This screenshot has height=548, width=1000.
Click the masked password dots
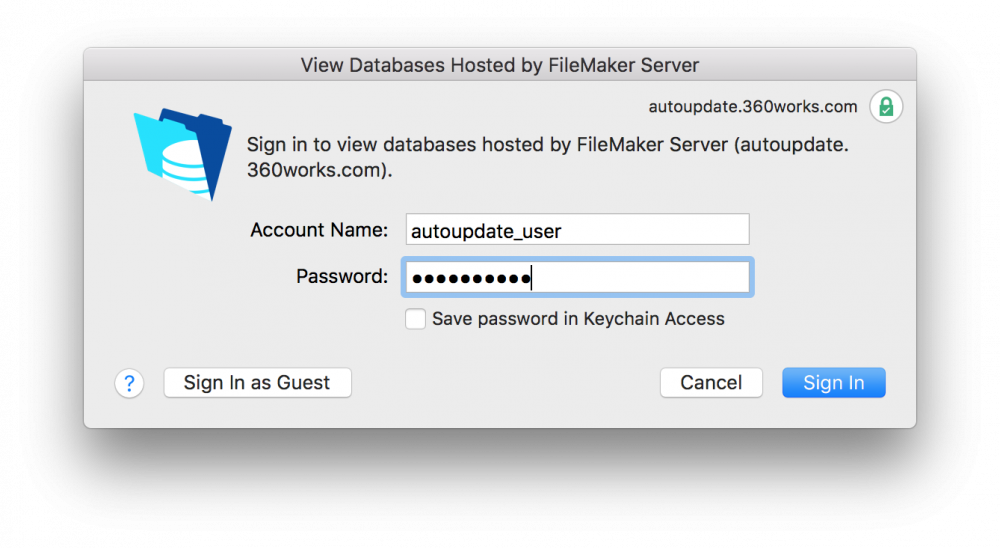click(470, 278)
